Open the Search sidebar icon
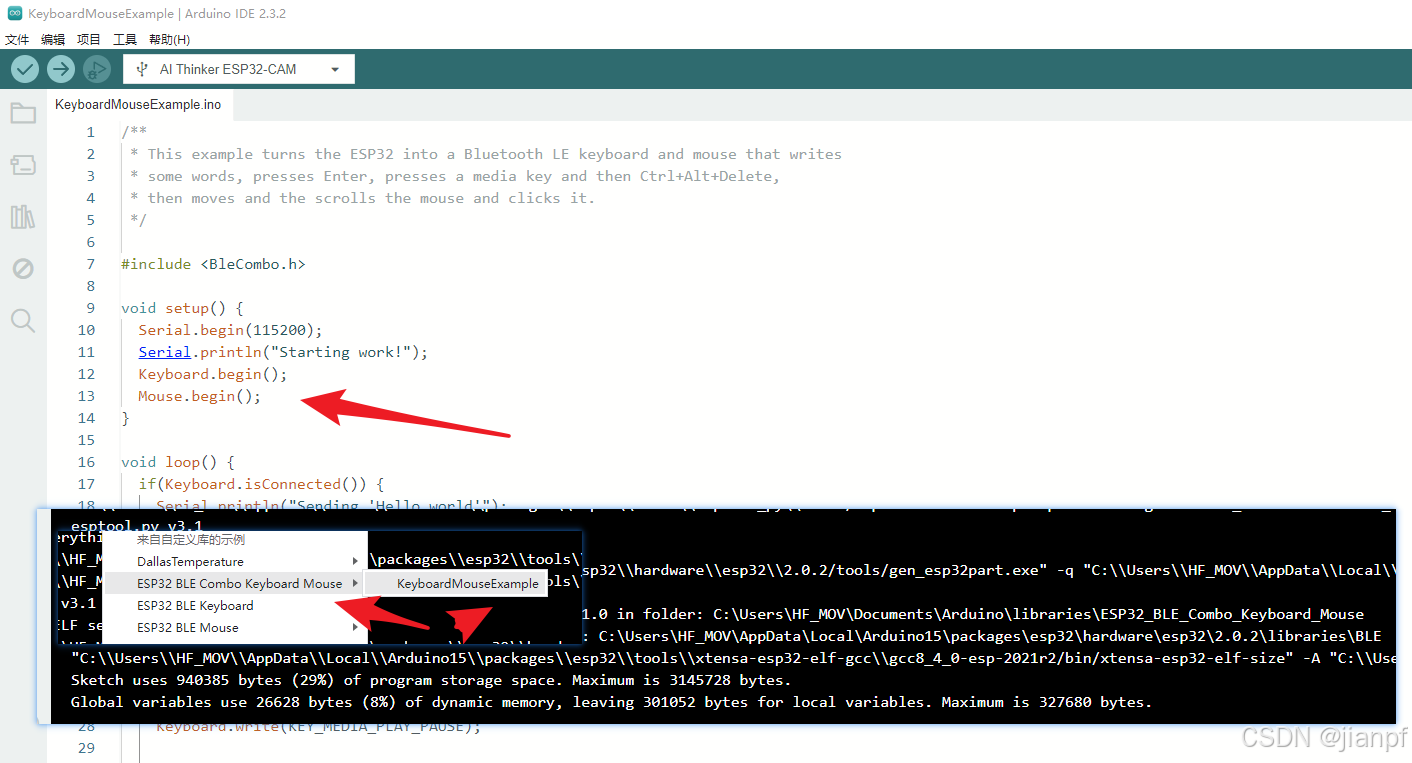The height and width of the screenshot is (763, 1412). 23,321
